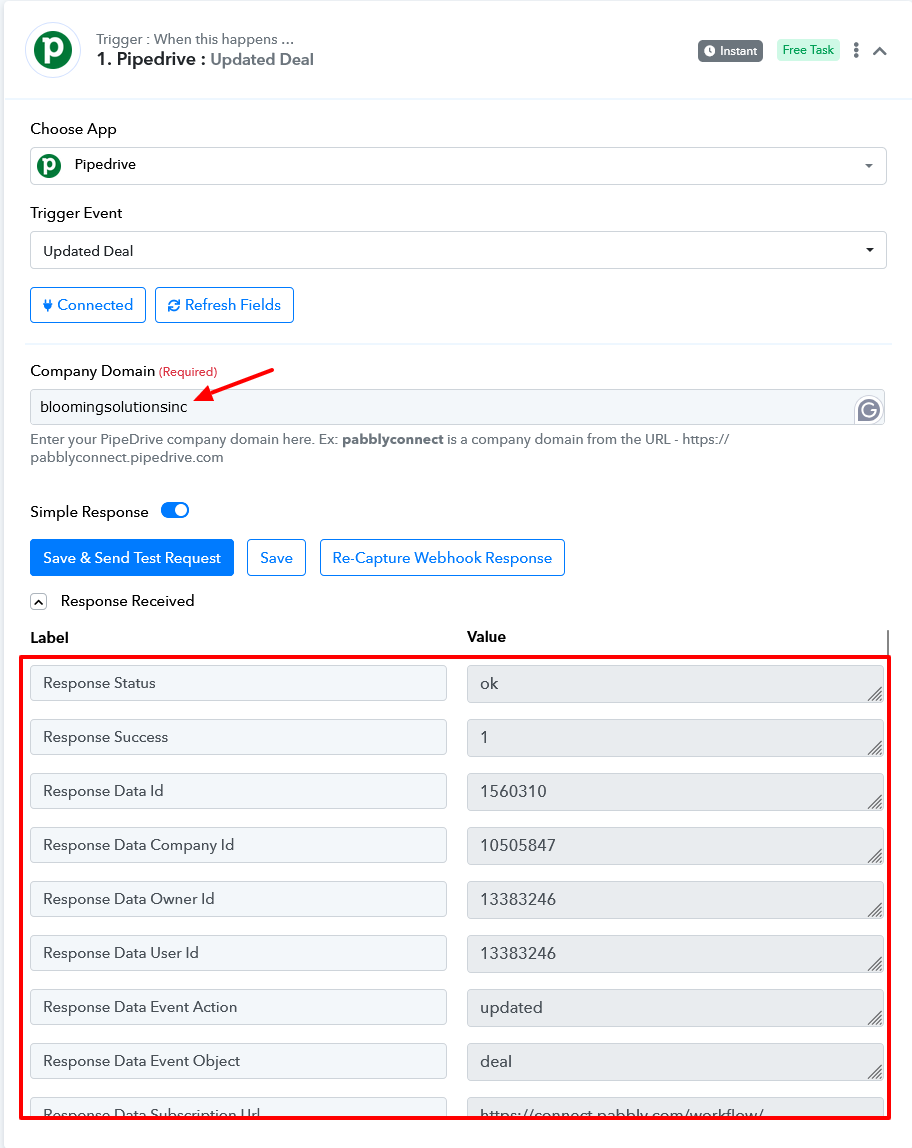Open the three-dot step options menu
Image resolution: width=912 pixels, height=1148 pixels.
coord(856,50)
